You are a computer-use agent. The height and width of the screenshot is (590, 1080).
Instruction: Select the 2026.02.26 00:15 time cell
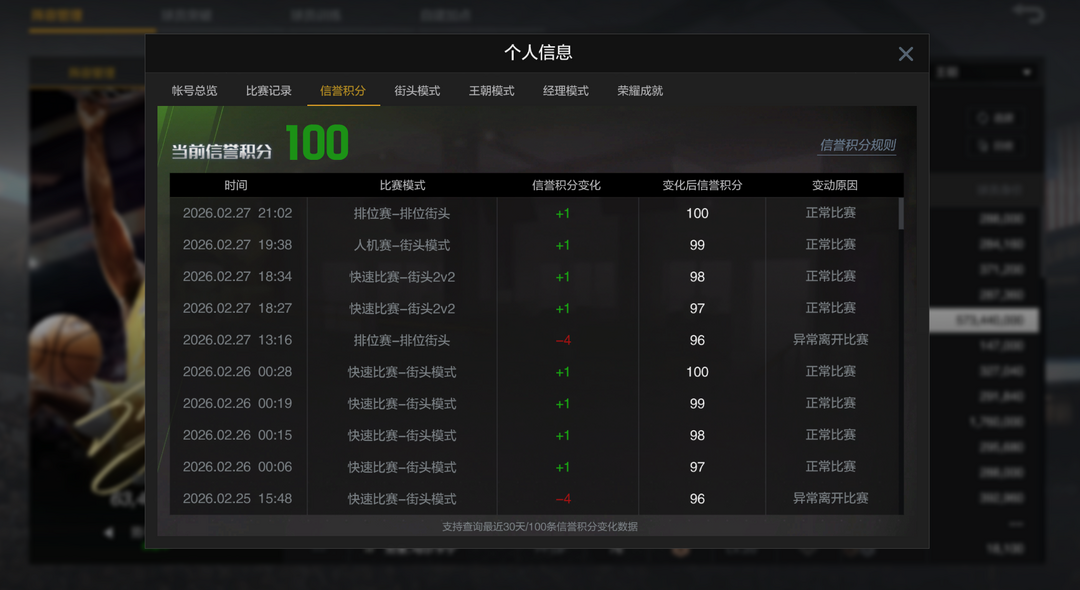point(238,435)
